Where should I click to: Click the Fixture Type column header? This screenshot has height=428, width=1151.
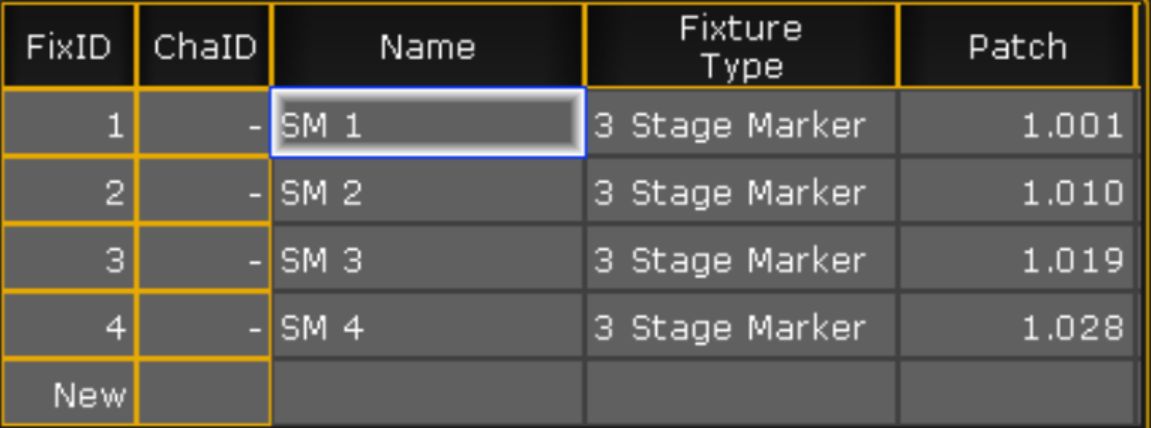[x=741, y=47]
